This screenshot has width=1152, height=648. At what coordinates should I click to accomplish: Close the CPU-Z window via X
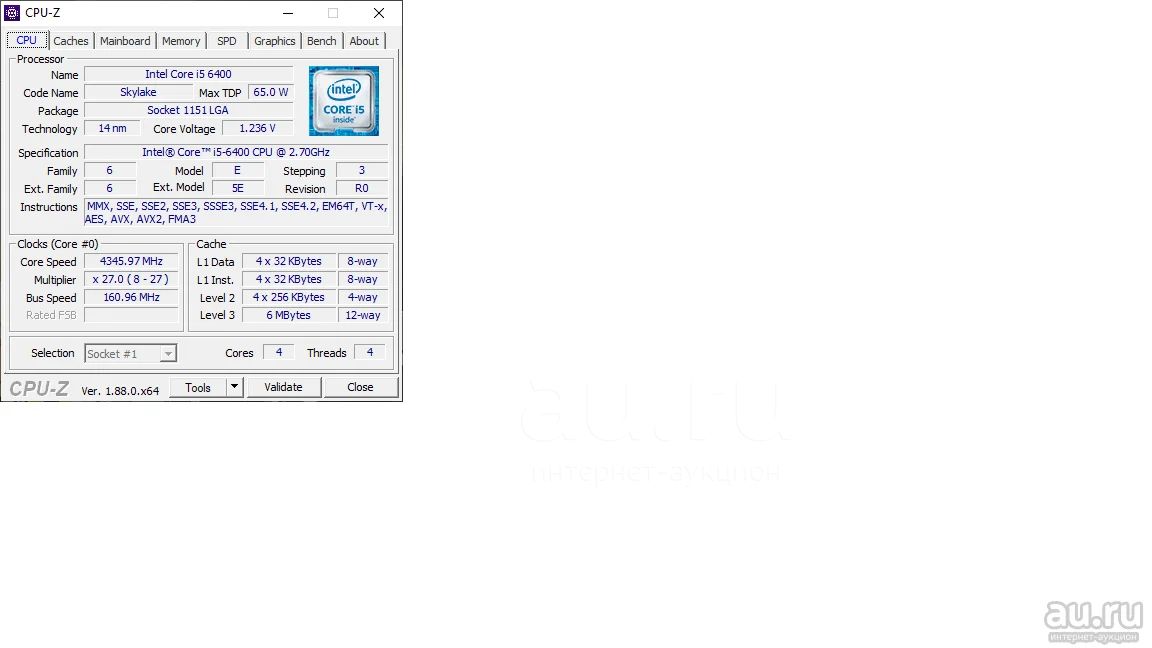pyautogui.click(x=378, y=13)
